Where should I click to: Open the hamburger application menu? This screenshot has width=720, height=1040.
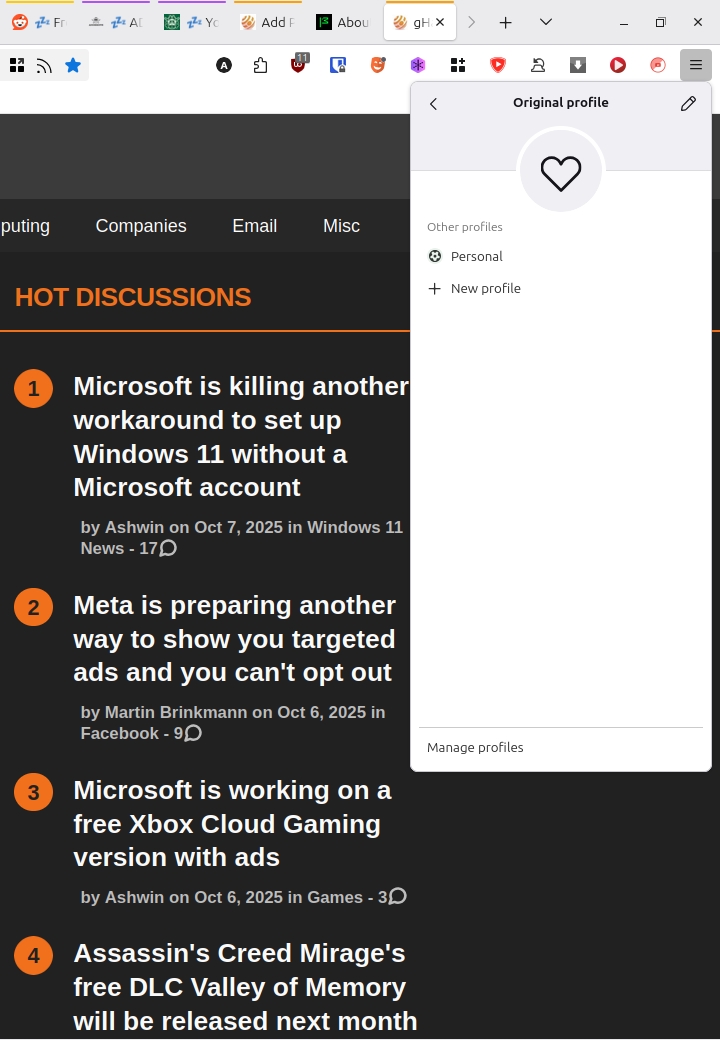click(695, 65)
